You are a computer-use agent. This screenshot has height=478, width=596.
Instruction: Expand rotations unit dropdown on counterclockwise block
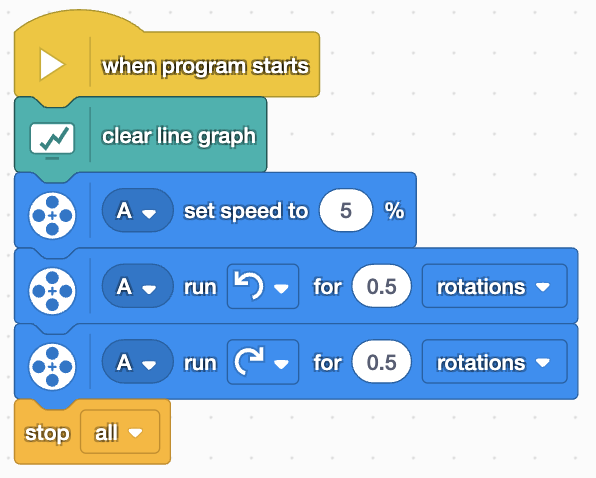point(495,286)
